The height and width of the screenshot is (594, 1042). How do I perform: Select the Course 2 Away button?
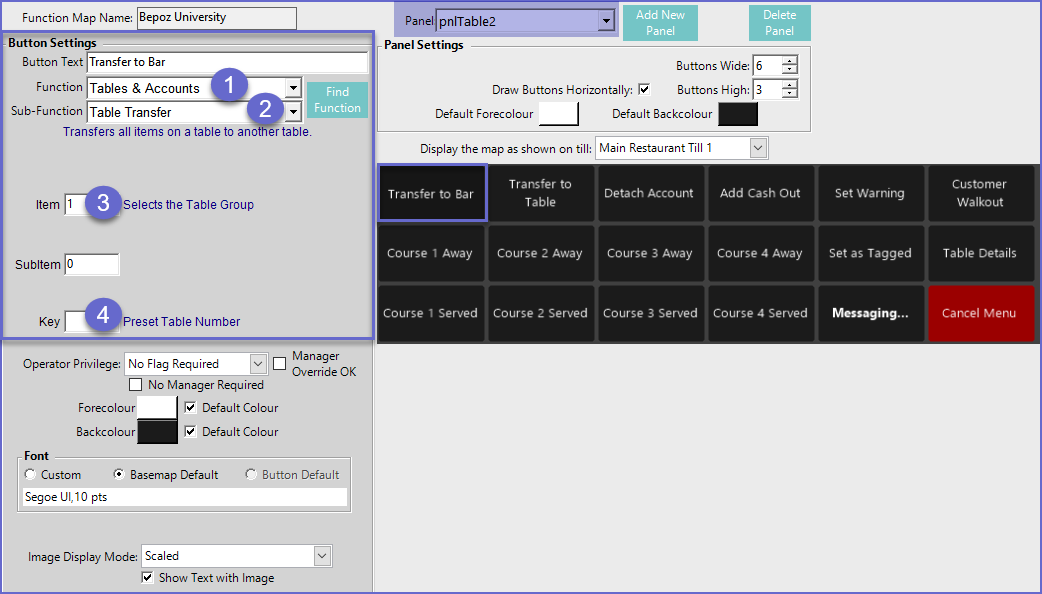click(x=540, y=253)
